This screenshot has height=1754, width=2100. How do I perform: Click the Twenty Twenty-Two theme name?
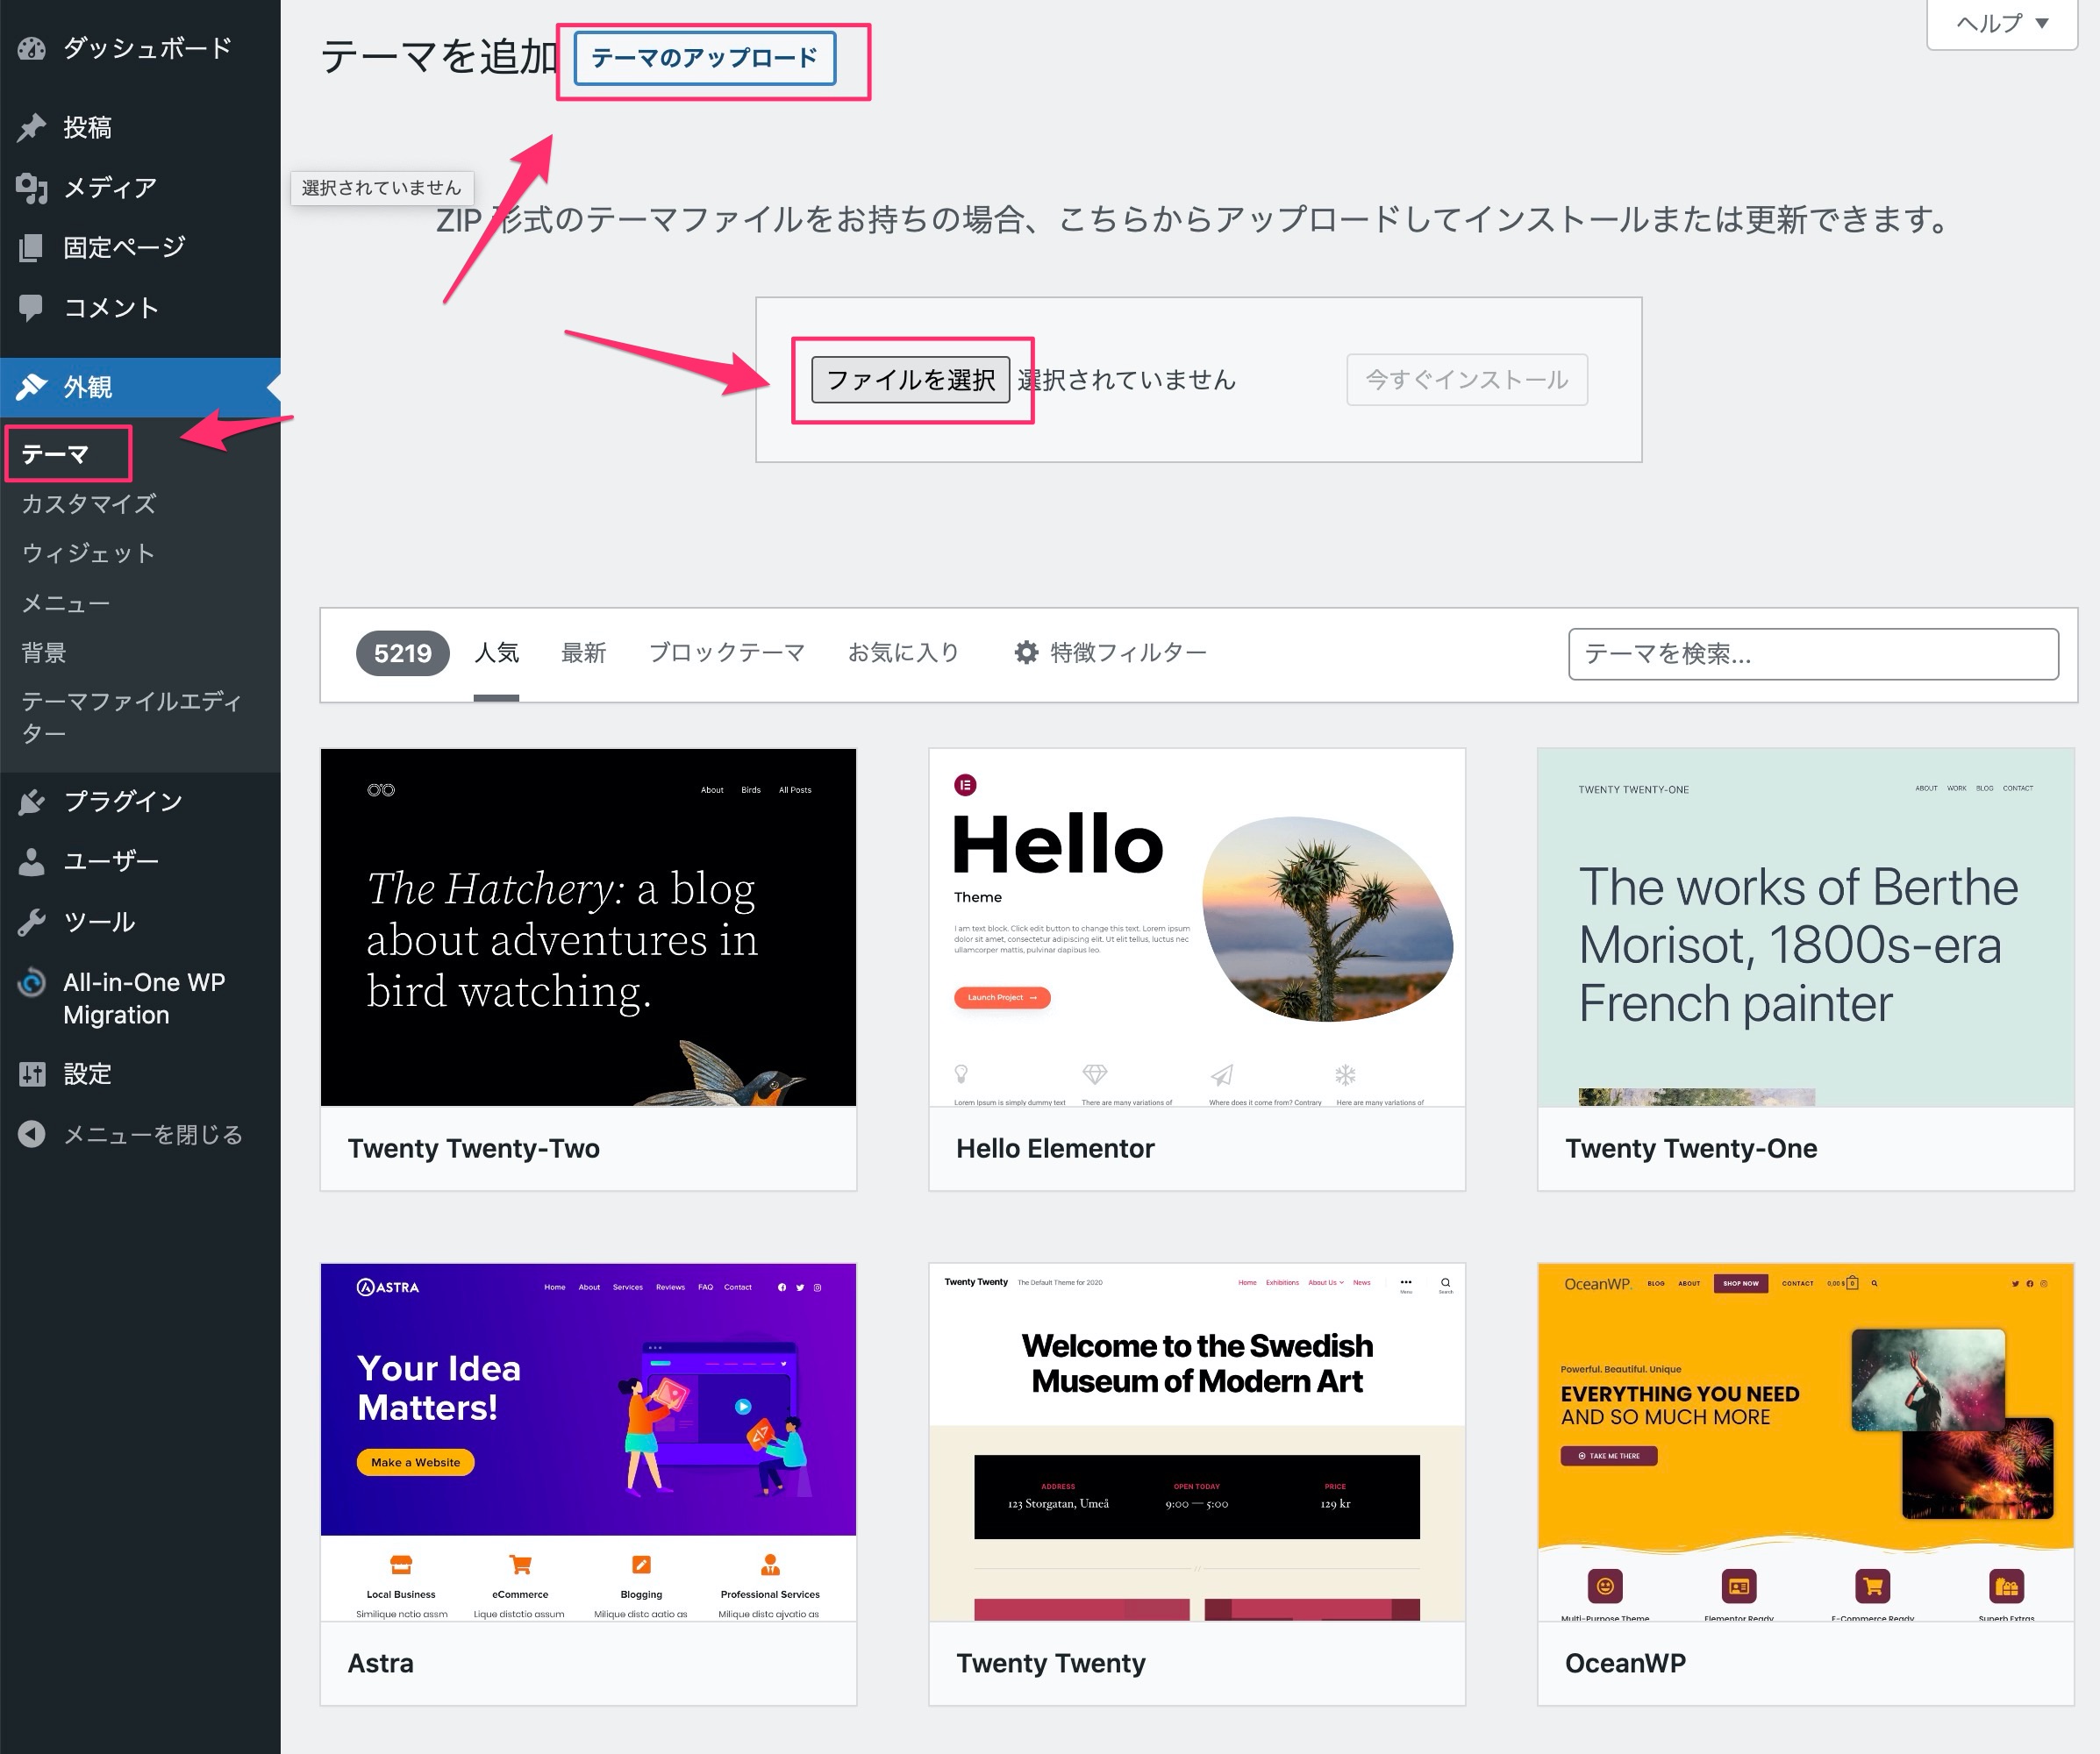click(474, 1149)
